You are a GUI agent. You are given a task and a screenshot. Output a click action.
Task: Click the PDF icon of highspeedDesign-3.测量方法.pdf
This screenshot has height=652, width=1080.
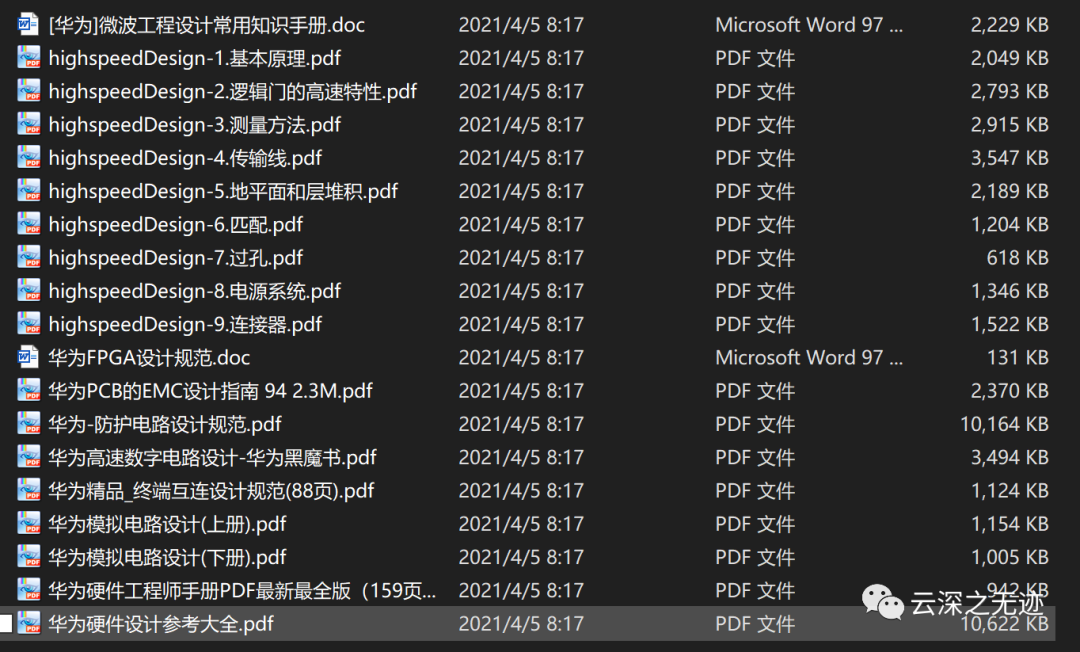click(28, 124)
